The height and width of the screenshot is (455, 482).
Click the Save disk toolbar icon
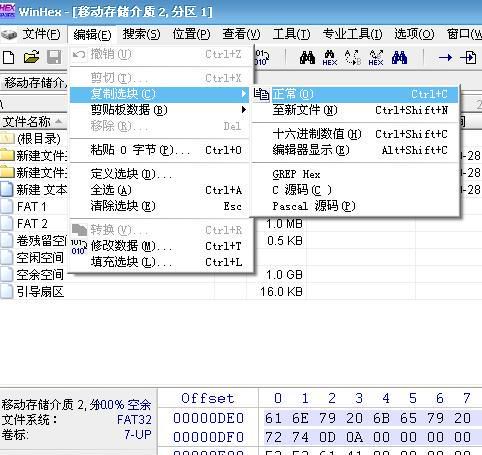click(54, 58)
